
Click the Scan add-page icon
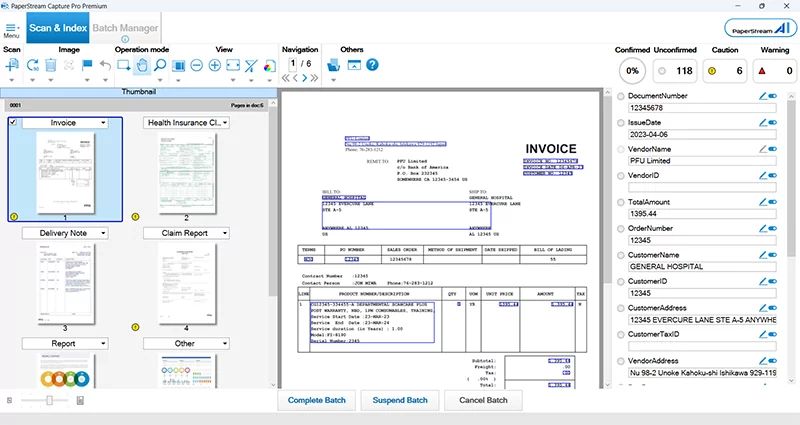pyautogui.click(x=11, y=66)
